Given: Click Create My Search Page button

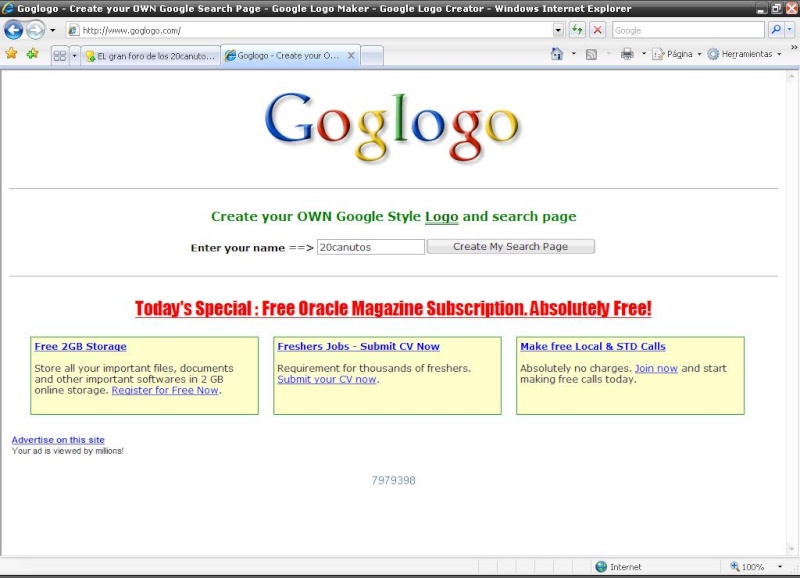Looking at the screenshot, I should coord(510,246).
